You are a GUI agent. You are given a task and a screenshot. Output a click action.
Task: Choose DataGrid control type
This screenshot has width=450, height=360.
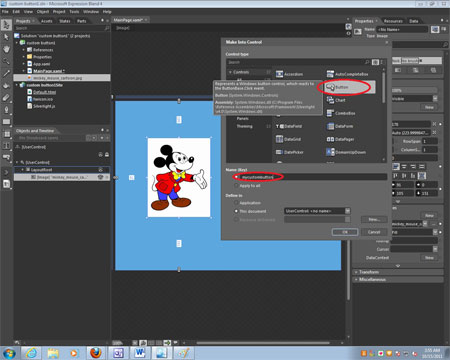(289, 139)
